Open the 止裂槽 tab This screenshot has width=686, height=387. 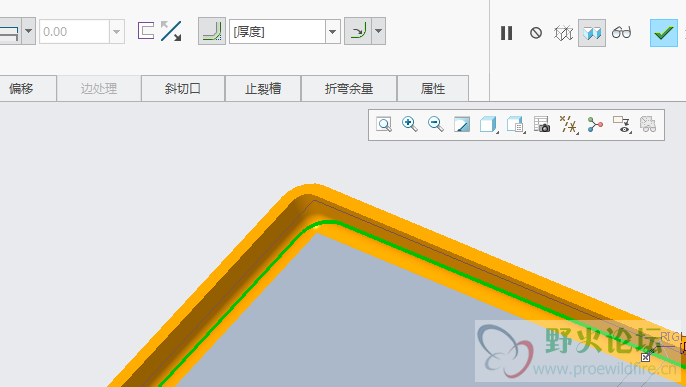pos(263,89)
